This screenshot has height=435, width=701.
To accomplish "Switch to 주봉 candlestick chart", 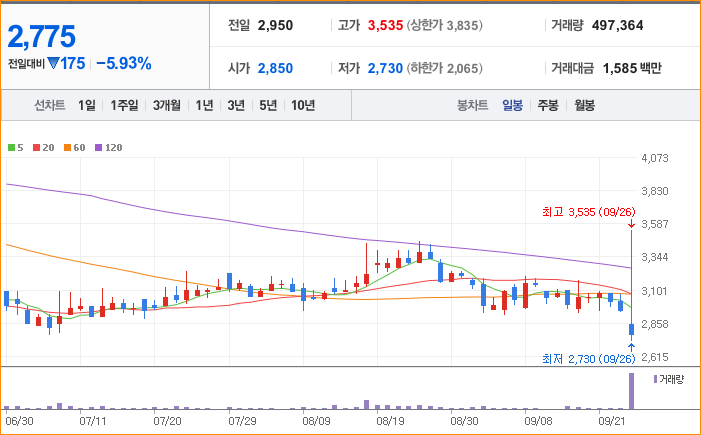I will click(x=548, y=106).
